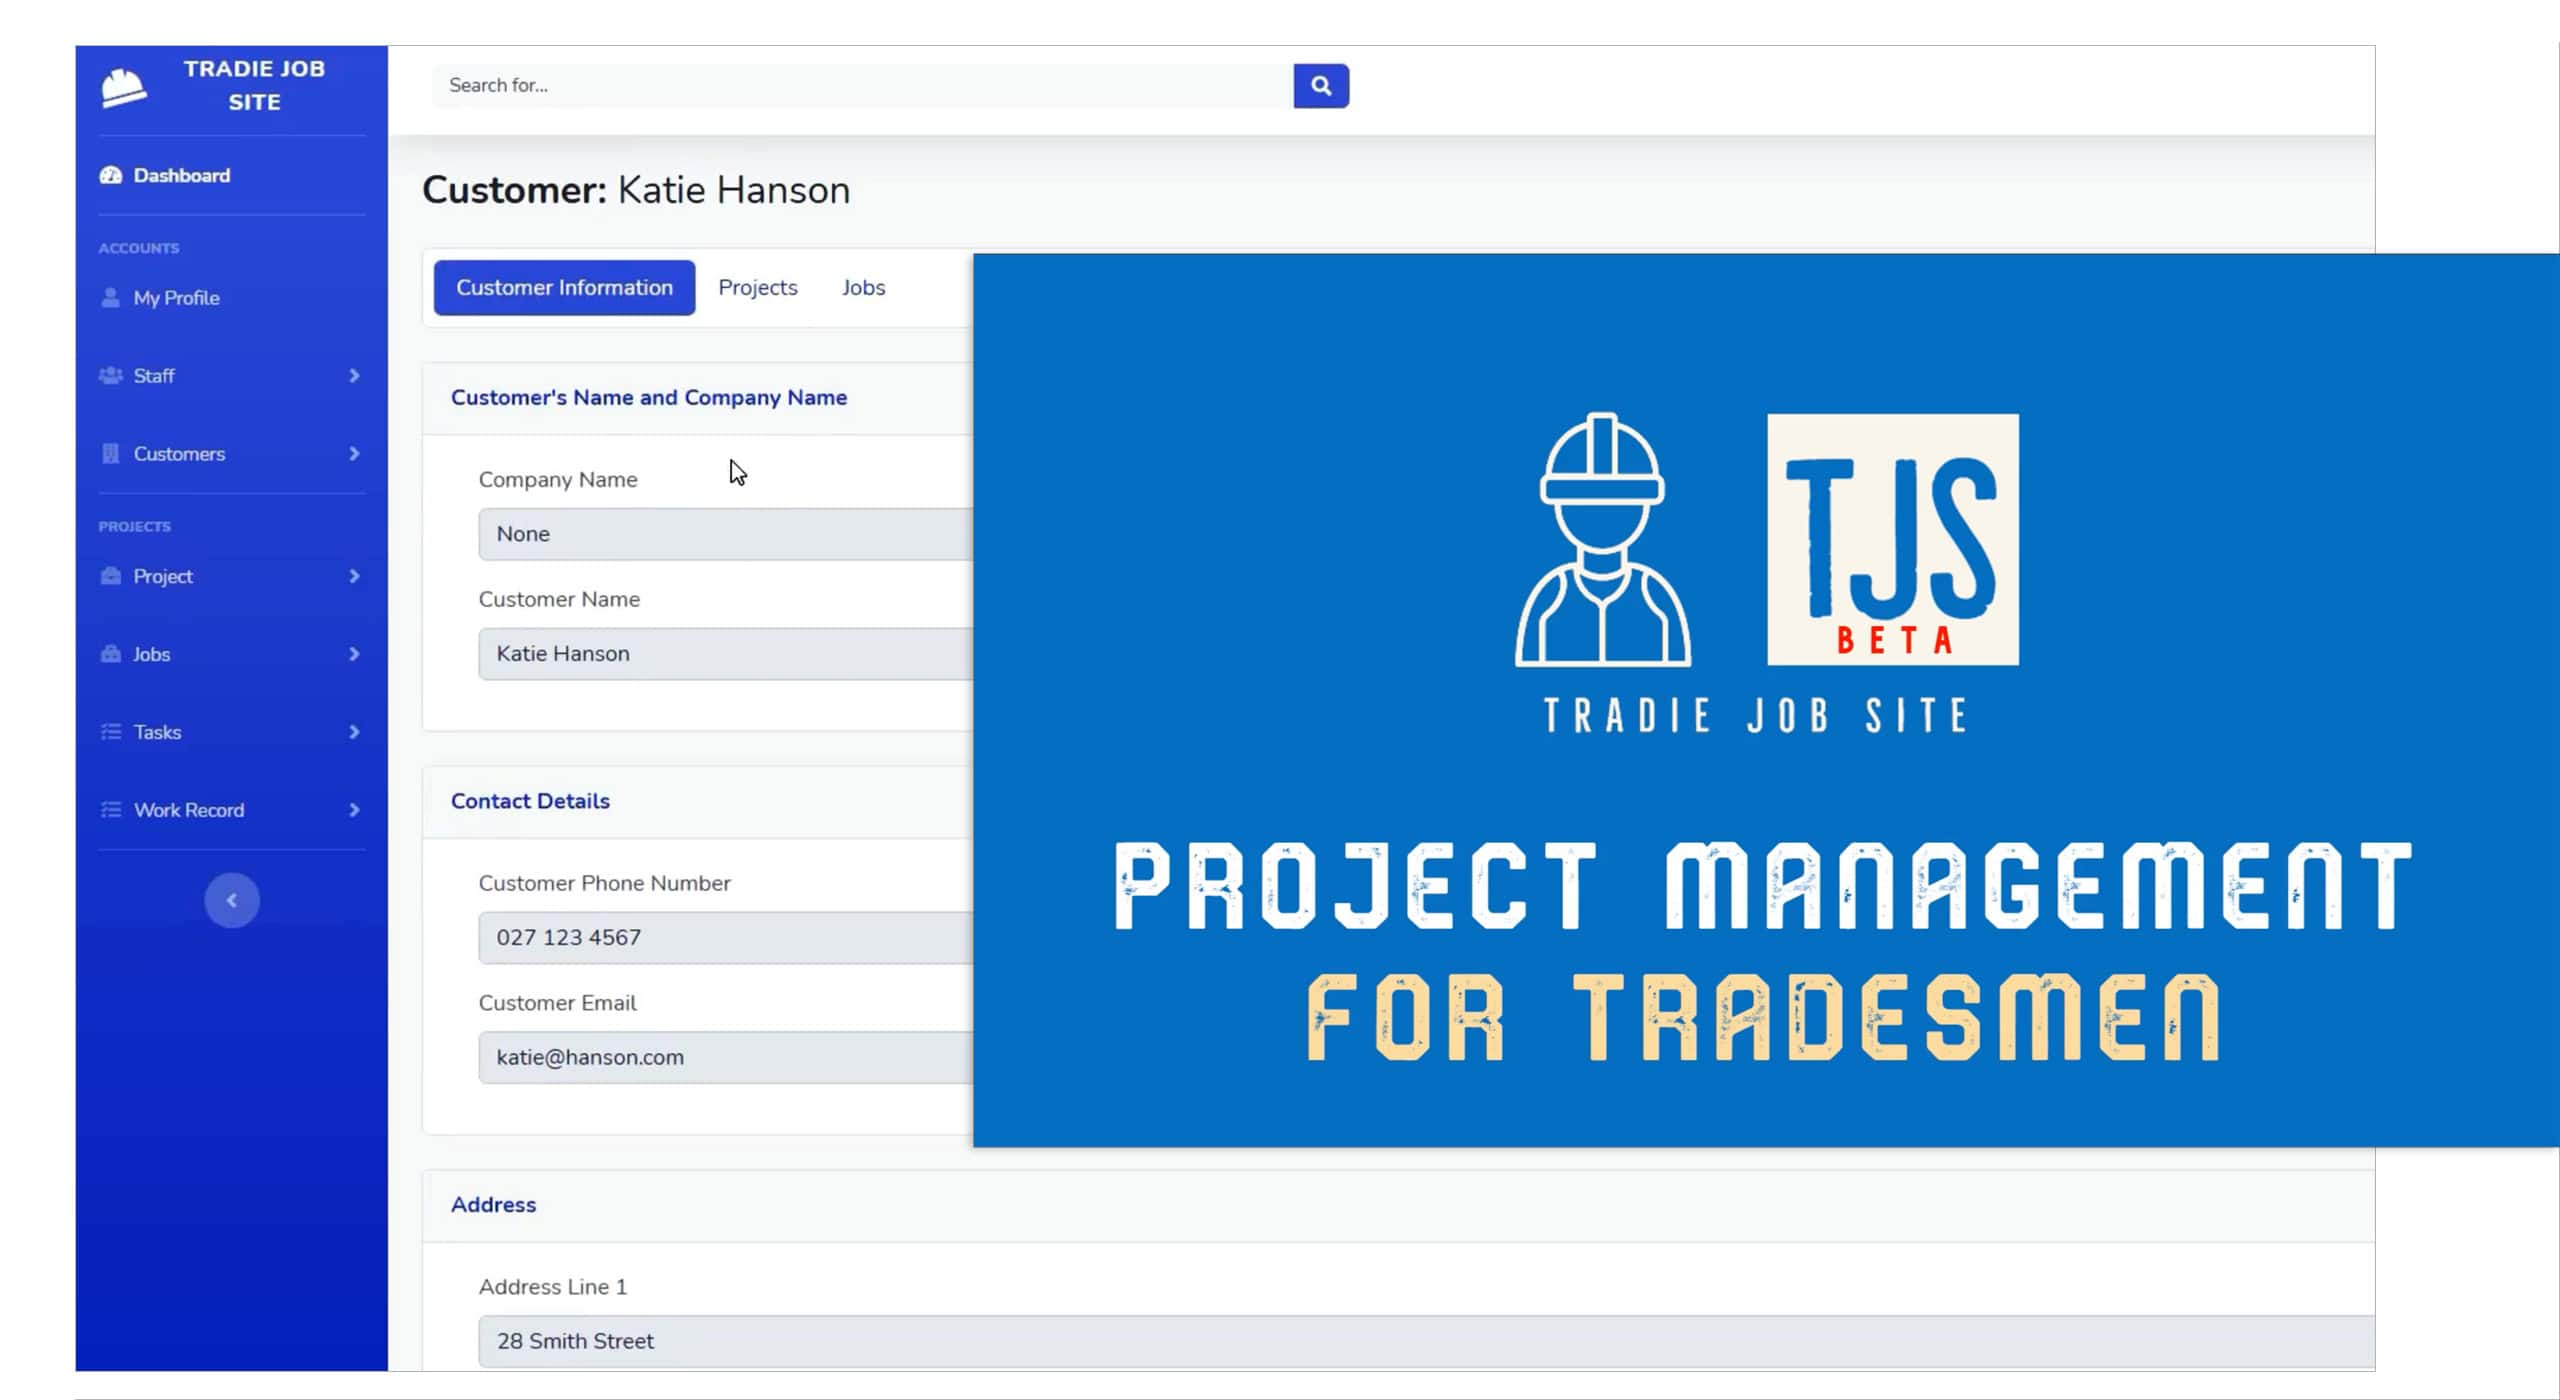Click the Customer Information button
This screenshot has height=1400, width=2560.
tap(562, 286)
